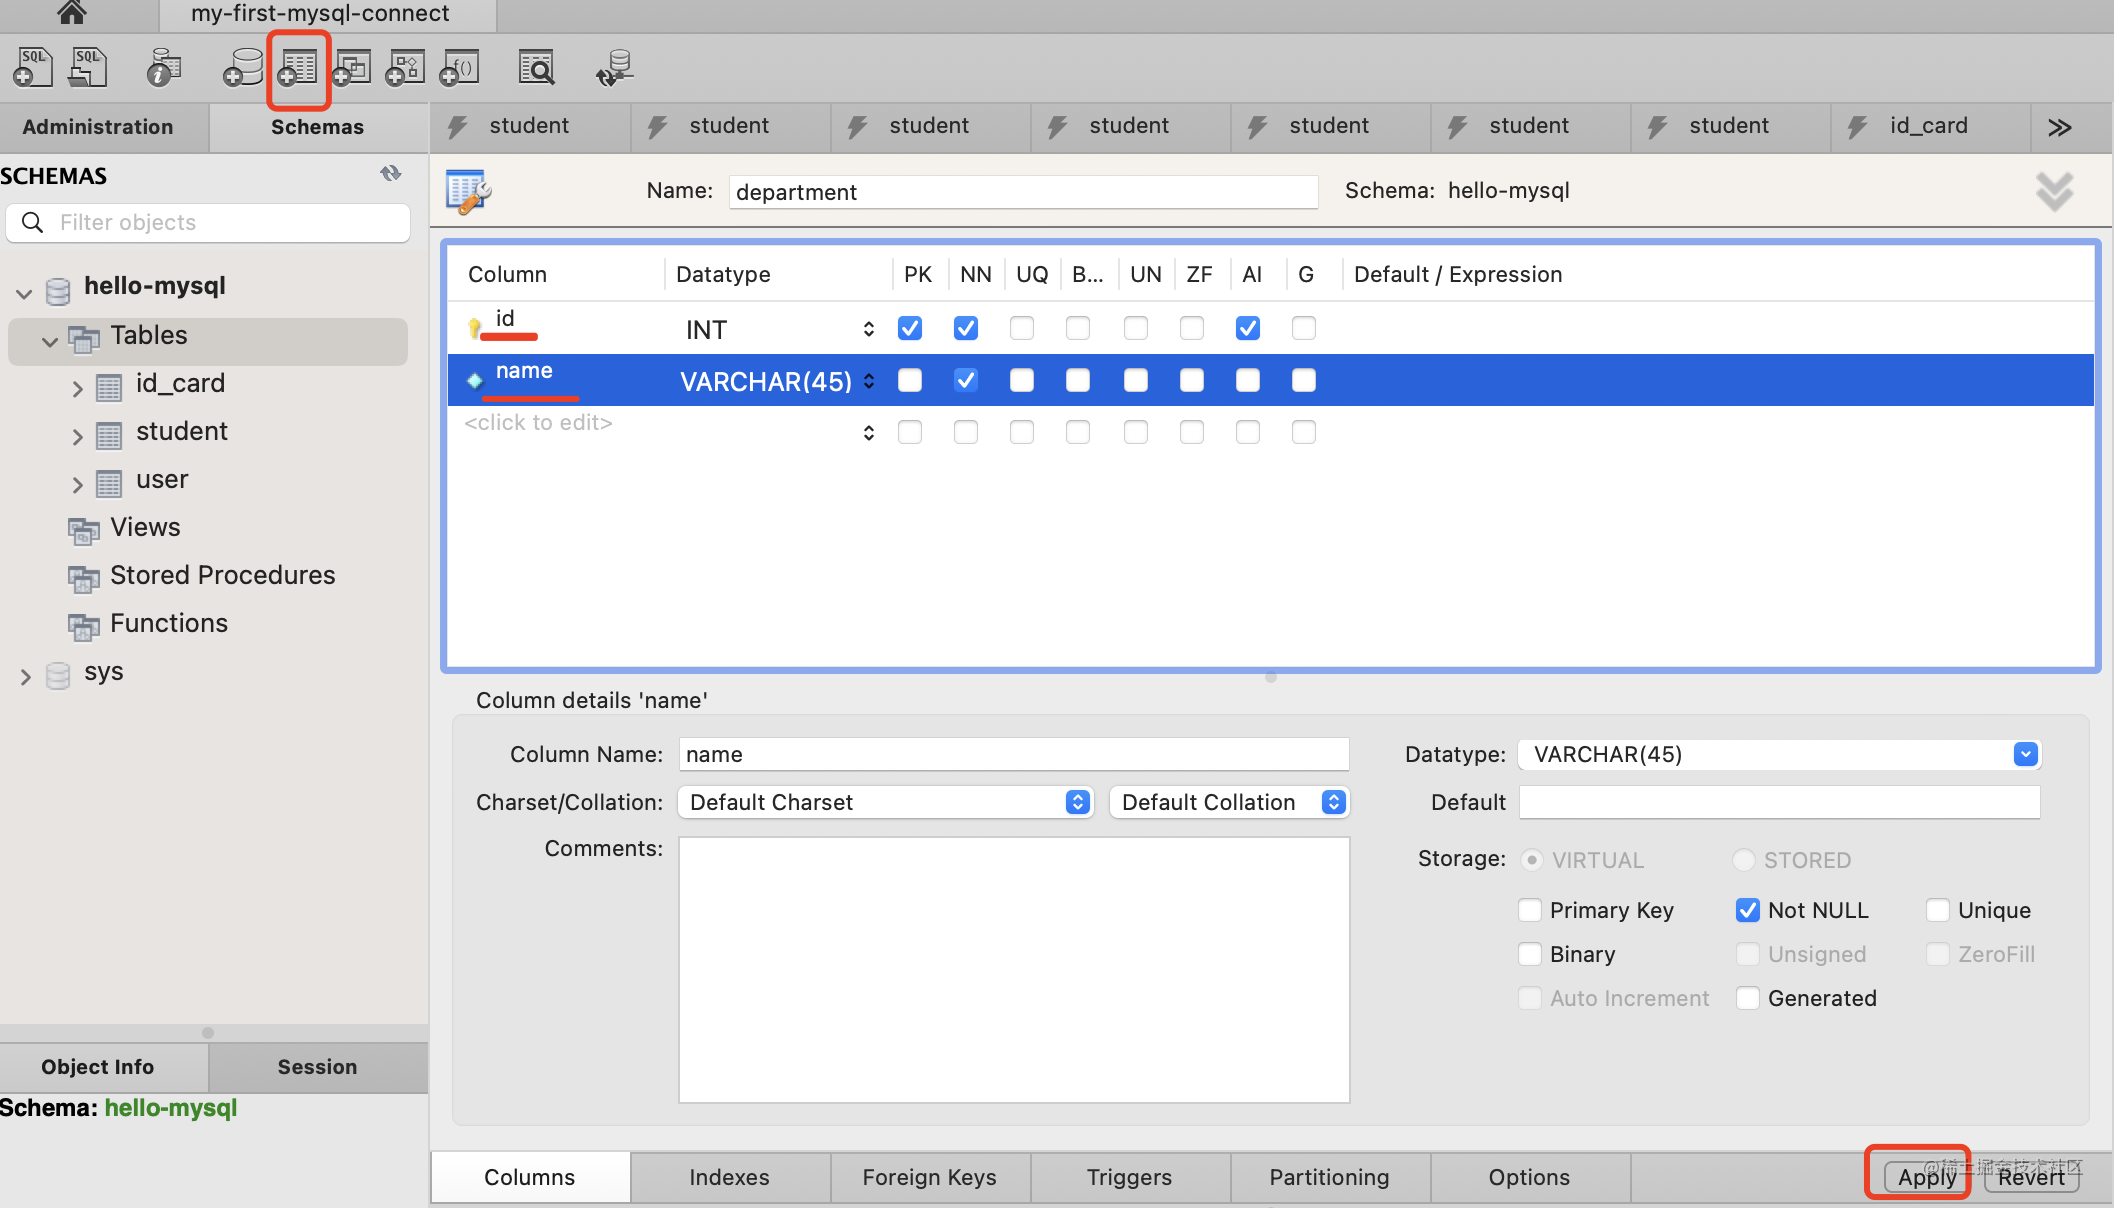Screen dimensions: 2114x1208
Task: Click the open SQL script file icon
Action: [88, 68]
